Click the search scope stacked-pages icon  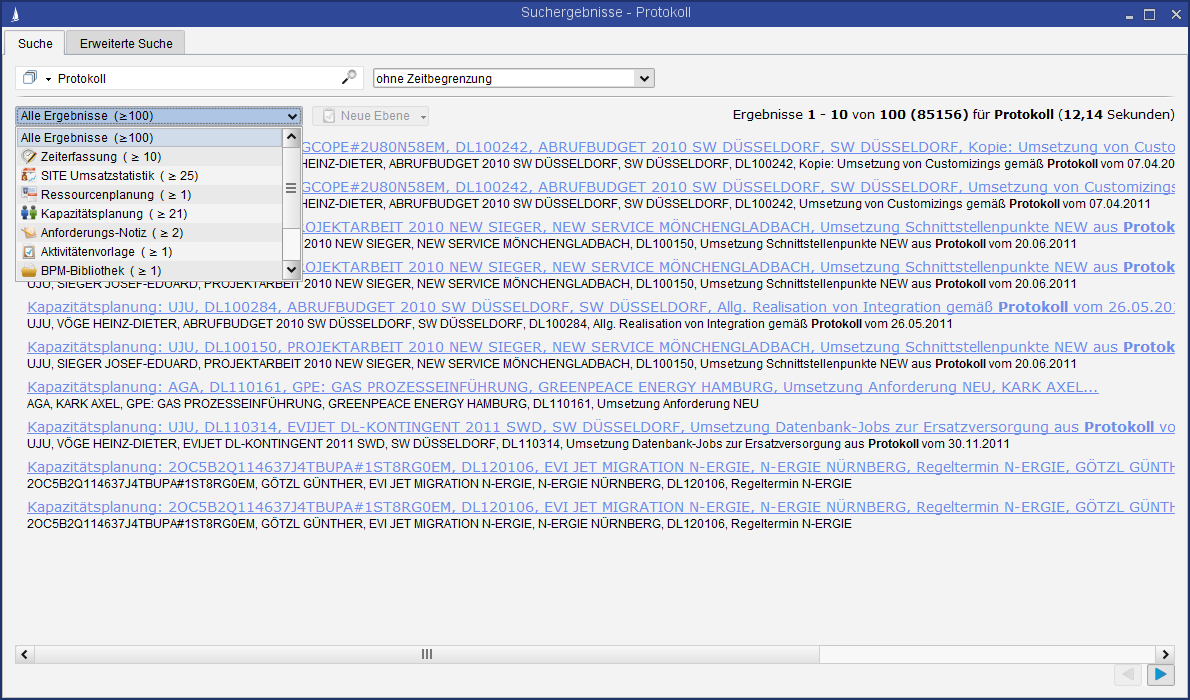[x=29, y=78]
